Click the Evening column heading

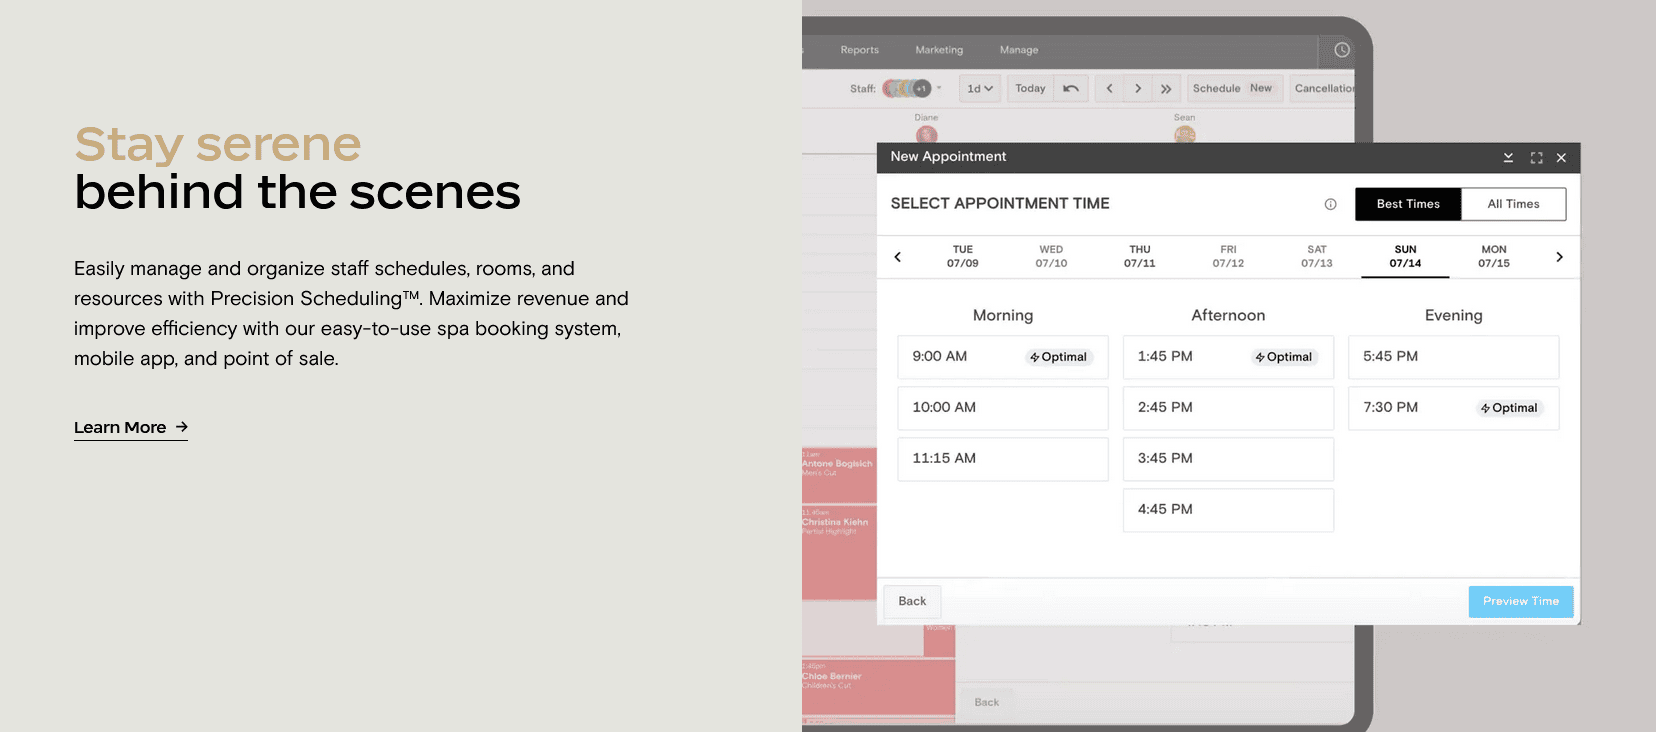1454,315
